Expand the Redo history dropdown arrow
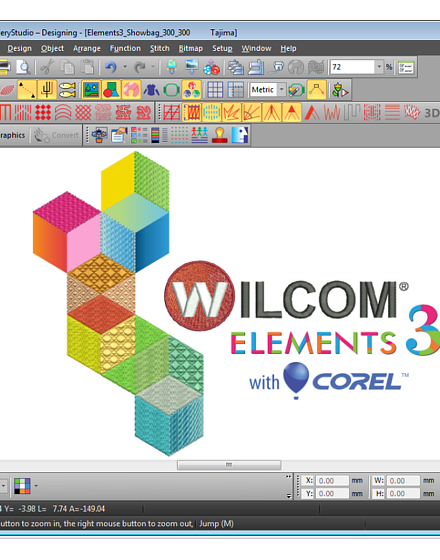Image resolution: width=440 pixels, height=560 pixels. pos(153,66)
